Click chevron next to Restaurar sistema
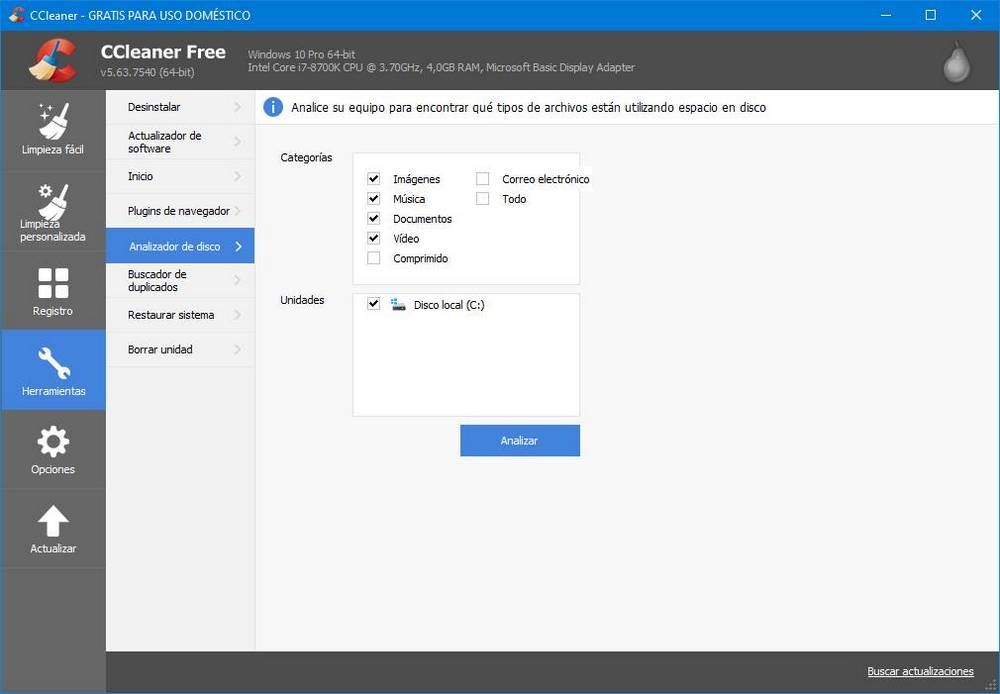Image resolution: width=1000 pixels, height=694 pixels. pyautogui.click(x=238, y=314)
